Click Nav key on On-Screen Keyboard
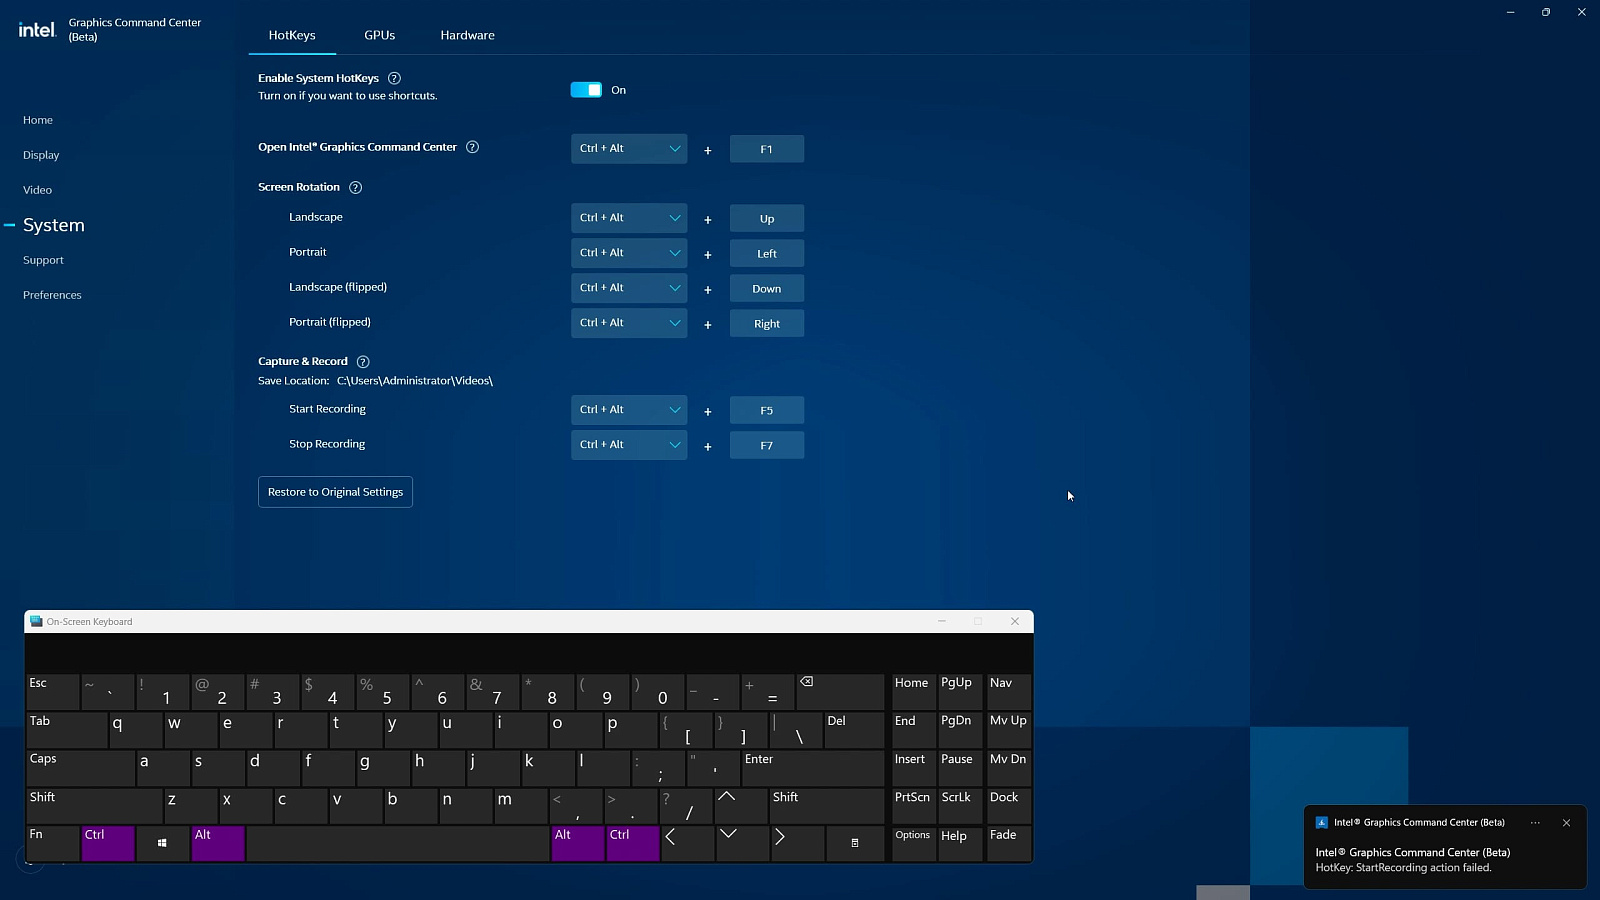This screenshot has height=900, width=1600. tap(1008, 691)
